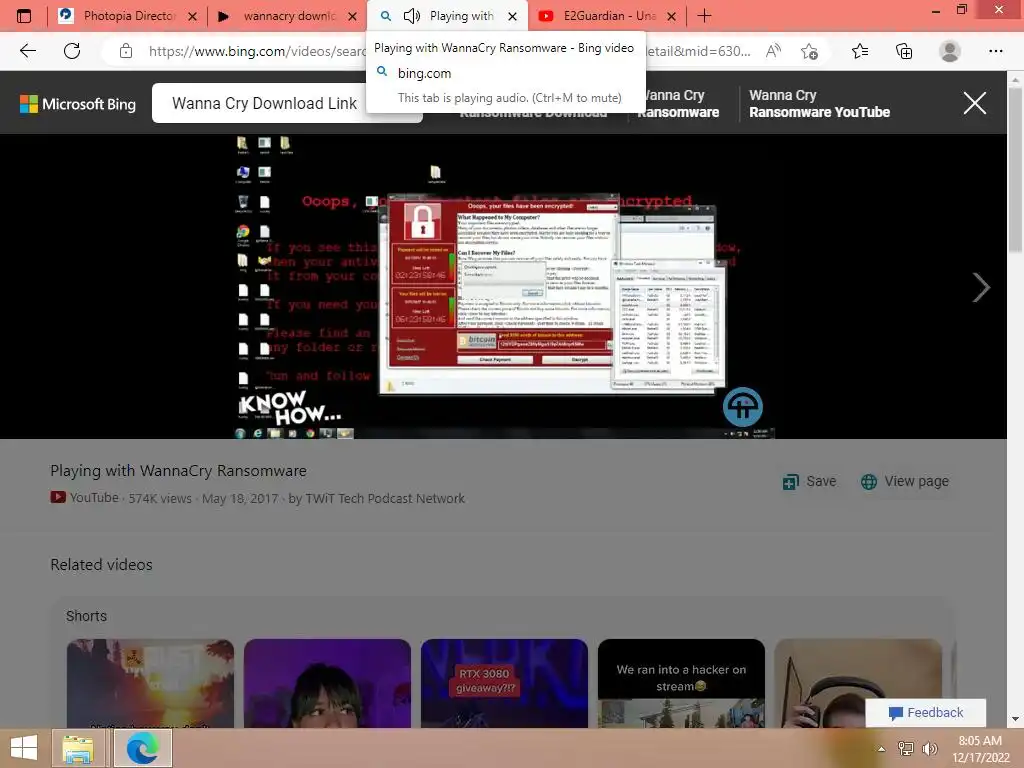
Task: Open the hacker on stream short
Action: coord(681,683)
